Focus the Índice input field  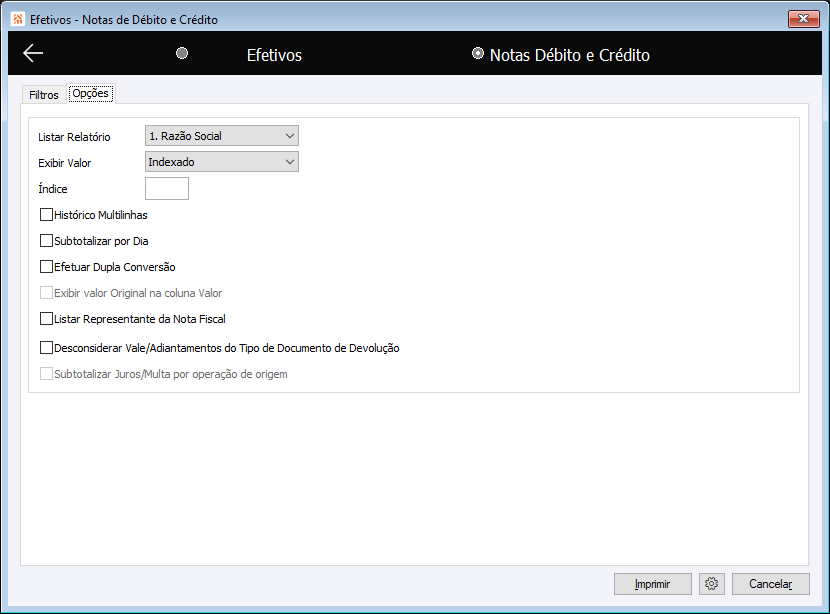pos(167,188)
